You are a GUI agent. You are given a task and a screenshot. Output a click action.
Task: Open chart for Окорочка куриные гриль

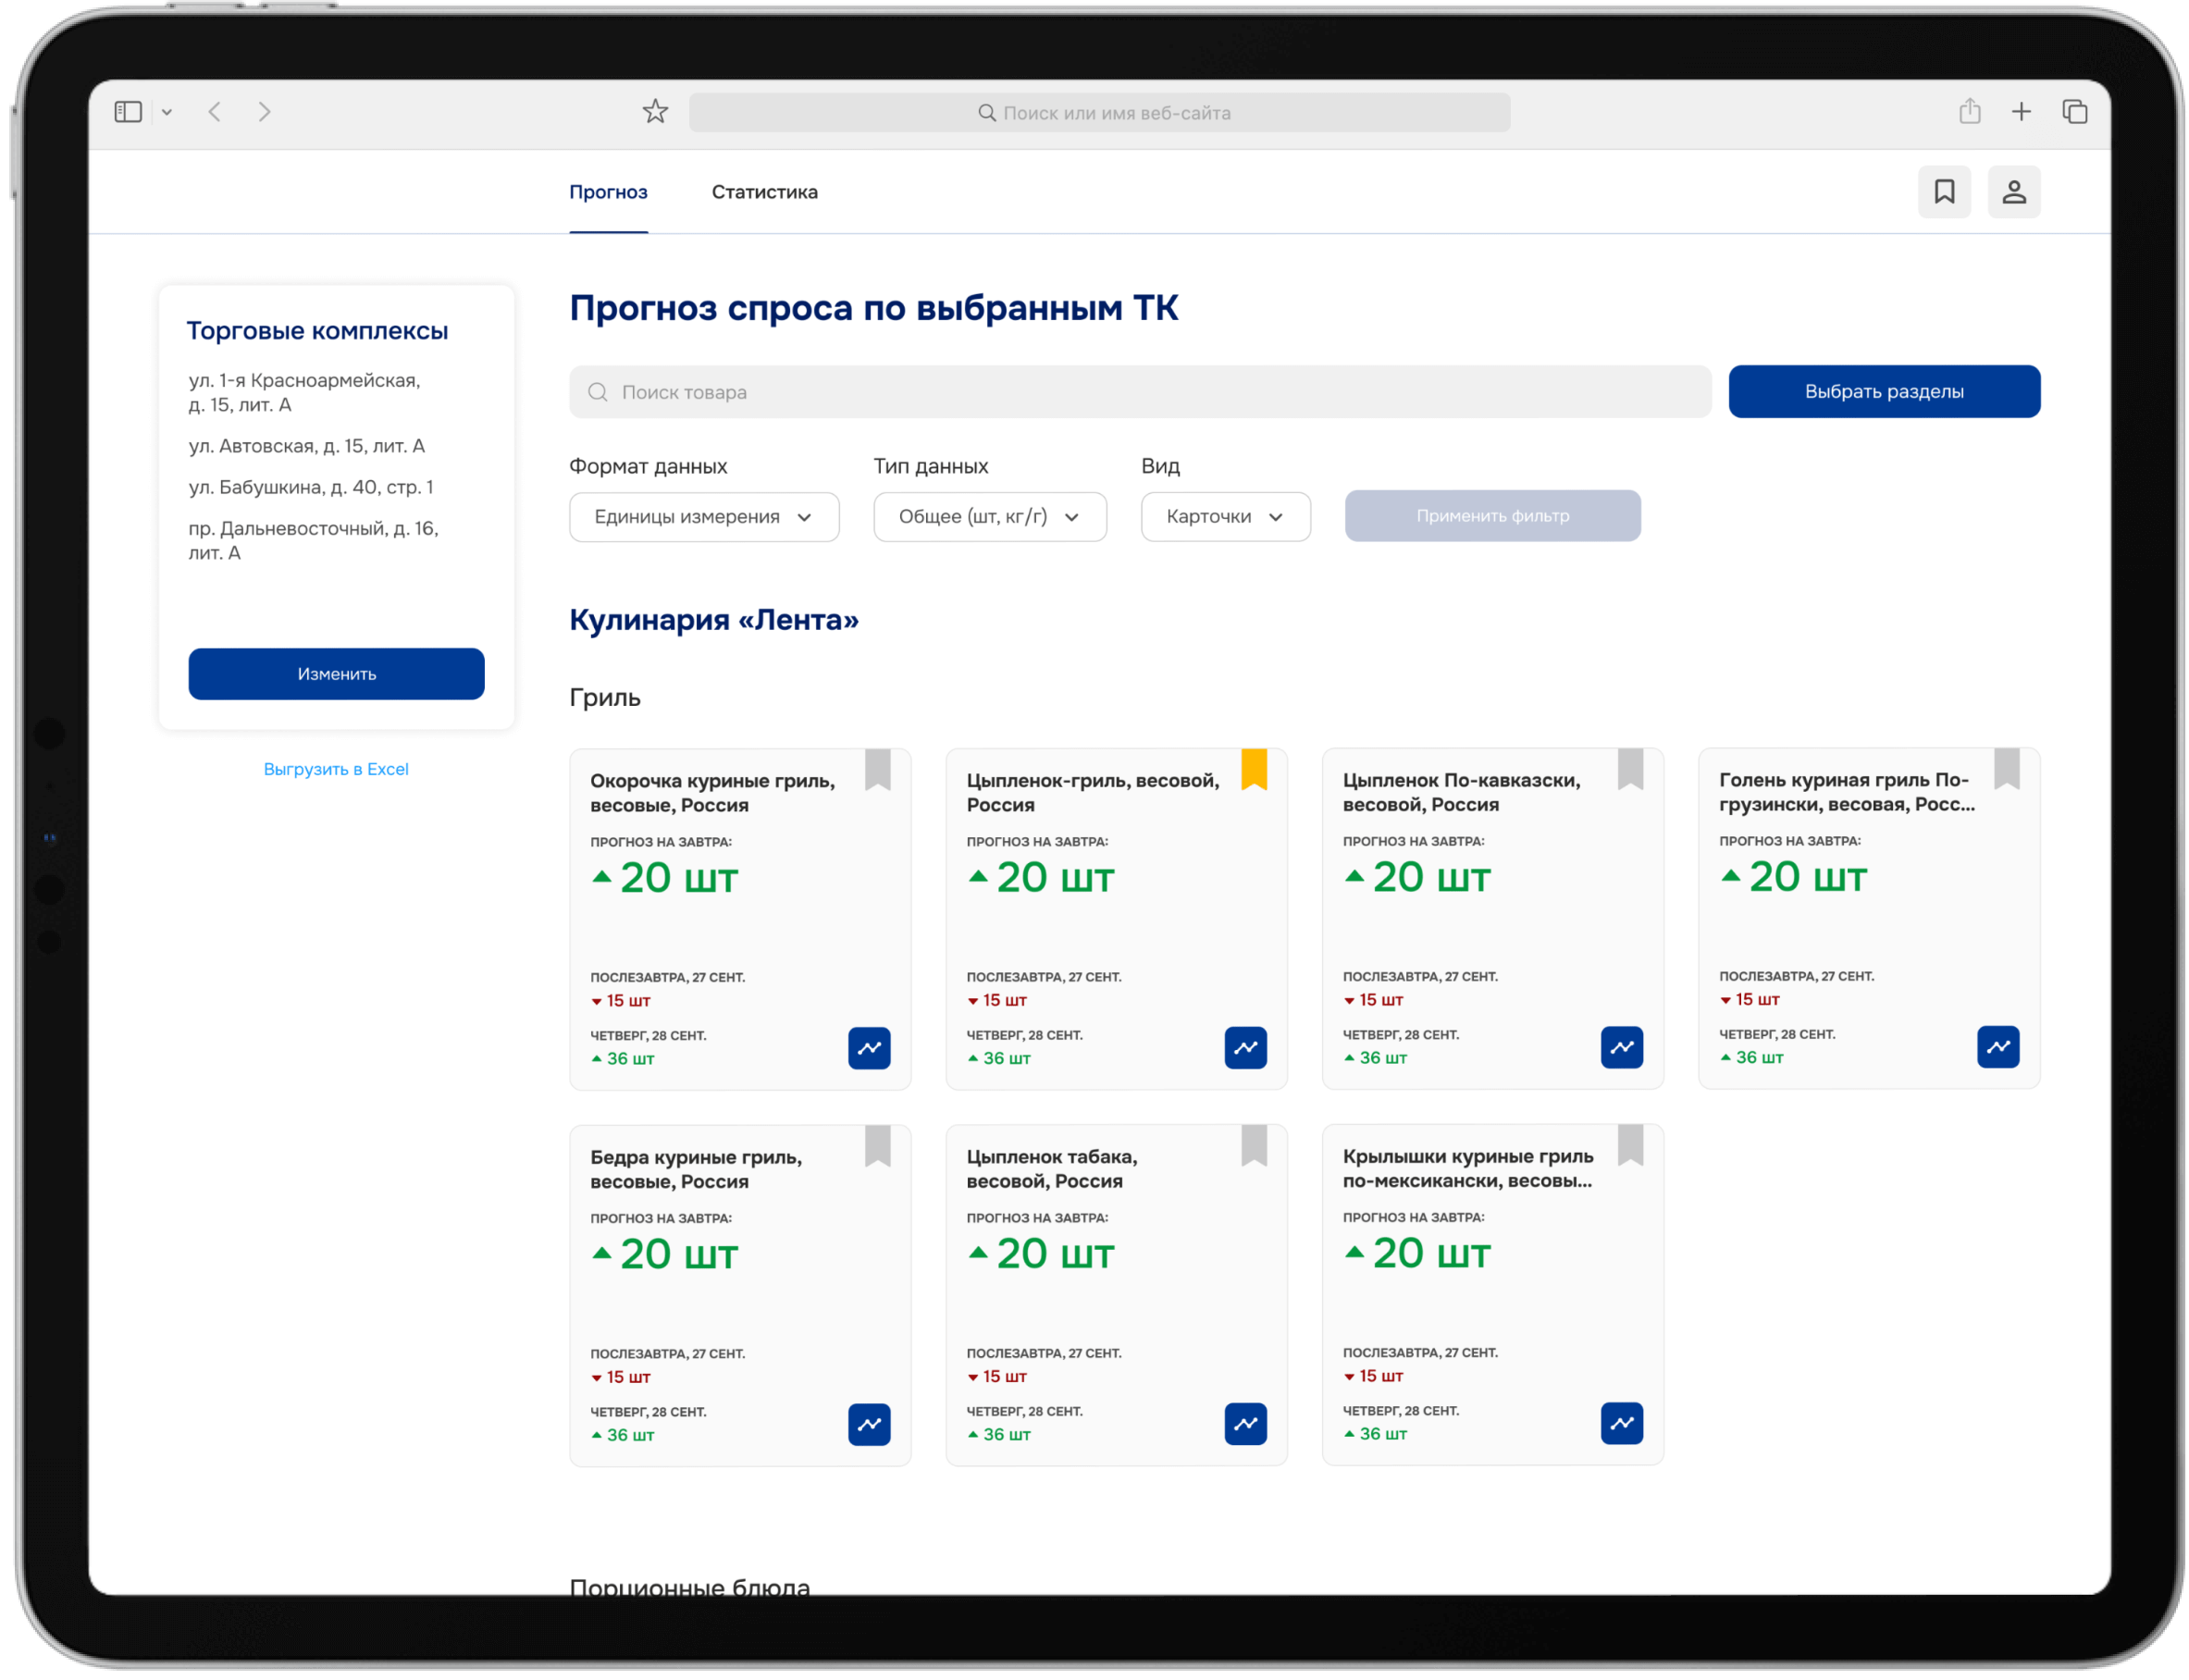tap(870, 1049)
